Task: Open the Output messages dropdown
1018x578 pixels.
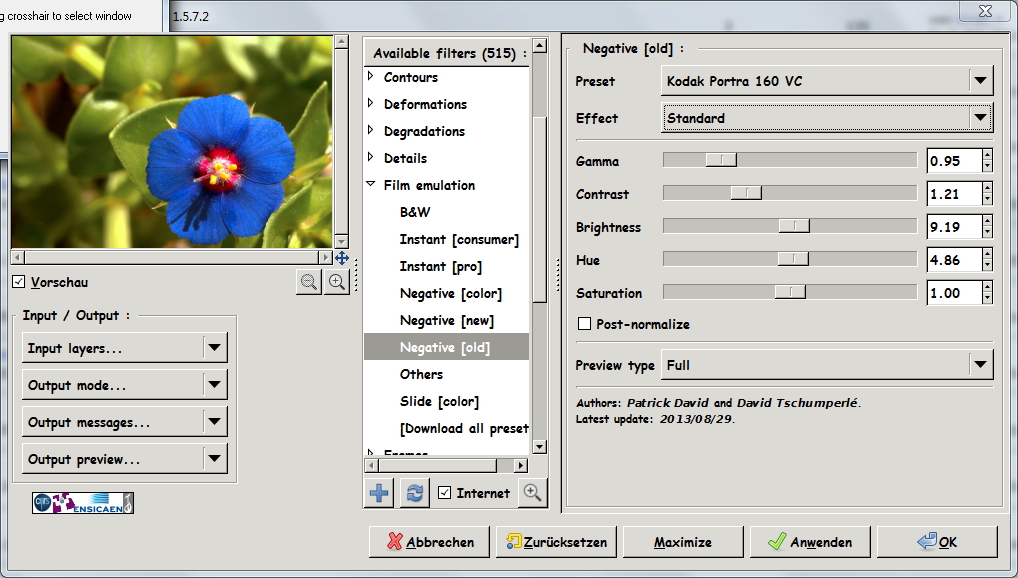Action: 125,422
